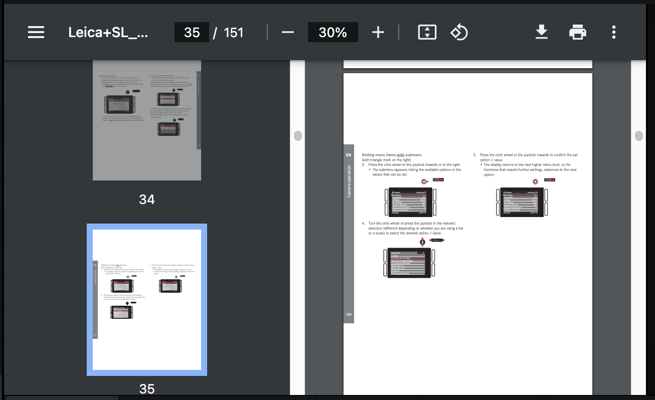Rotate the document counterclockwise
This screenshot has width=655, height=400.
pos(459,32)
